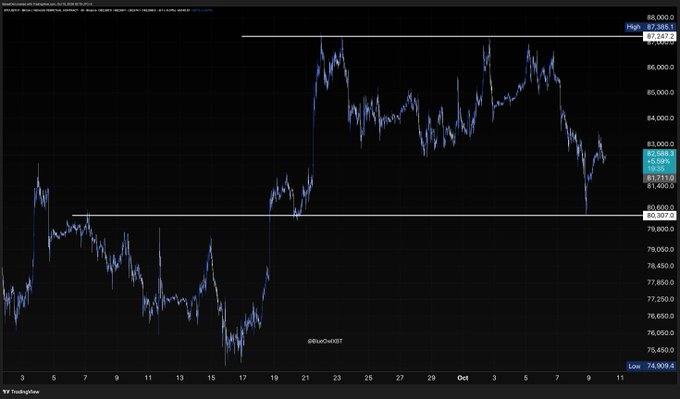Click date 19 on the time axis
This screenshot has width=680, height=399.
tap(274, 378)
